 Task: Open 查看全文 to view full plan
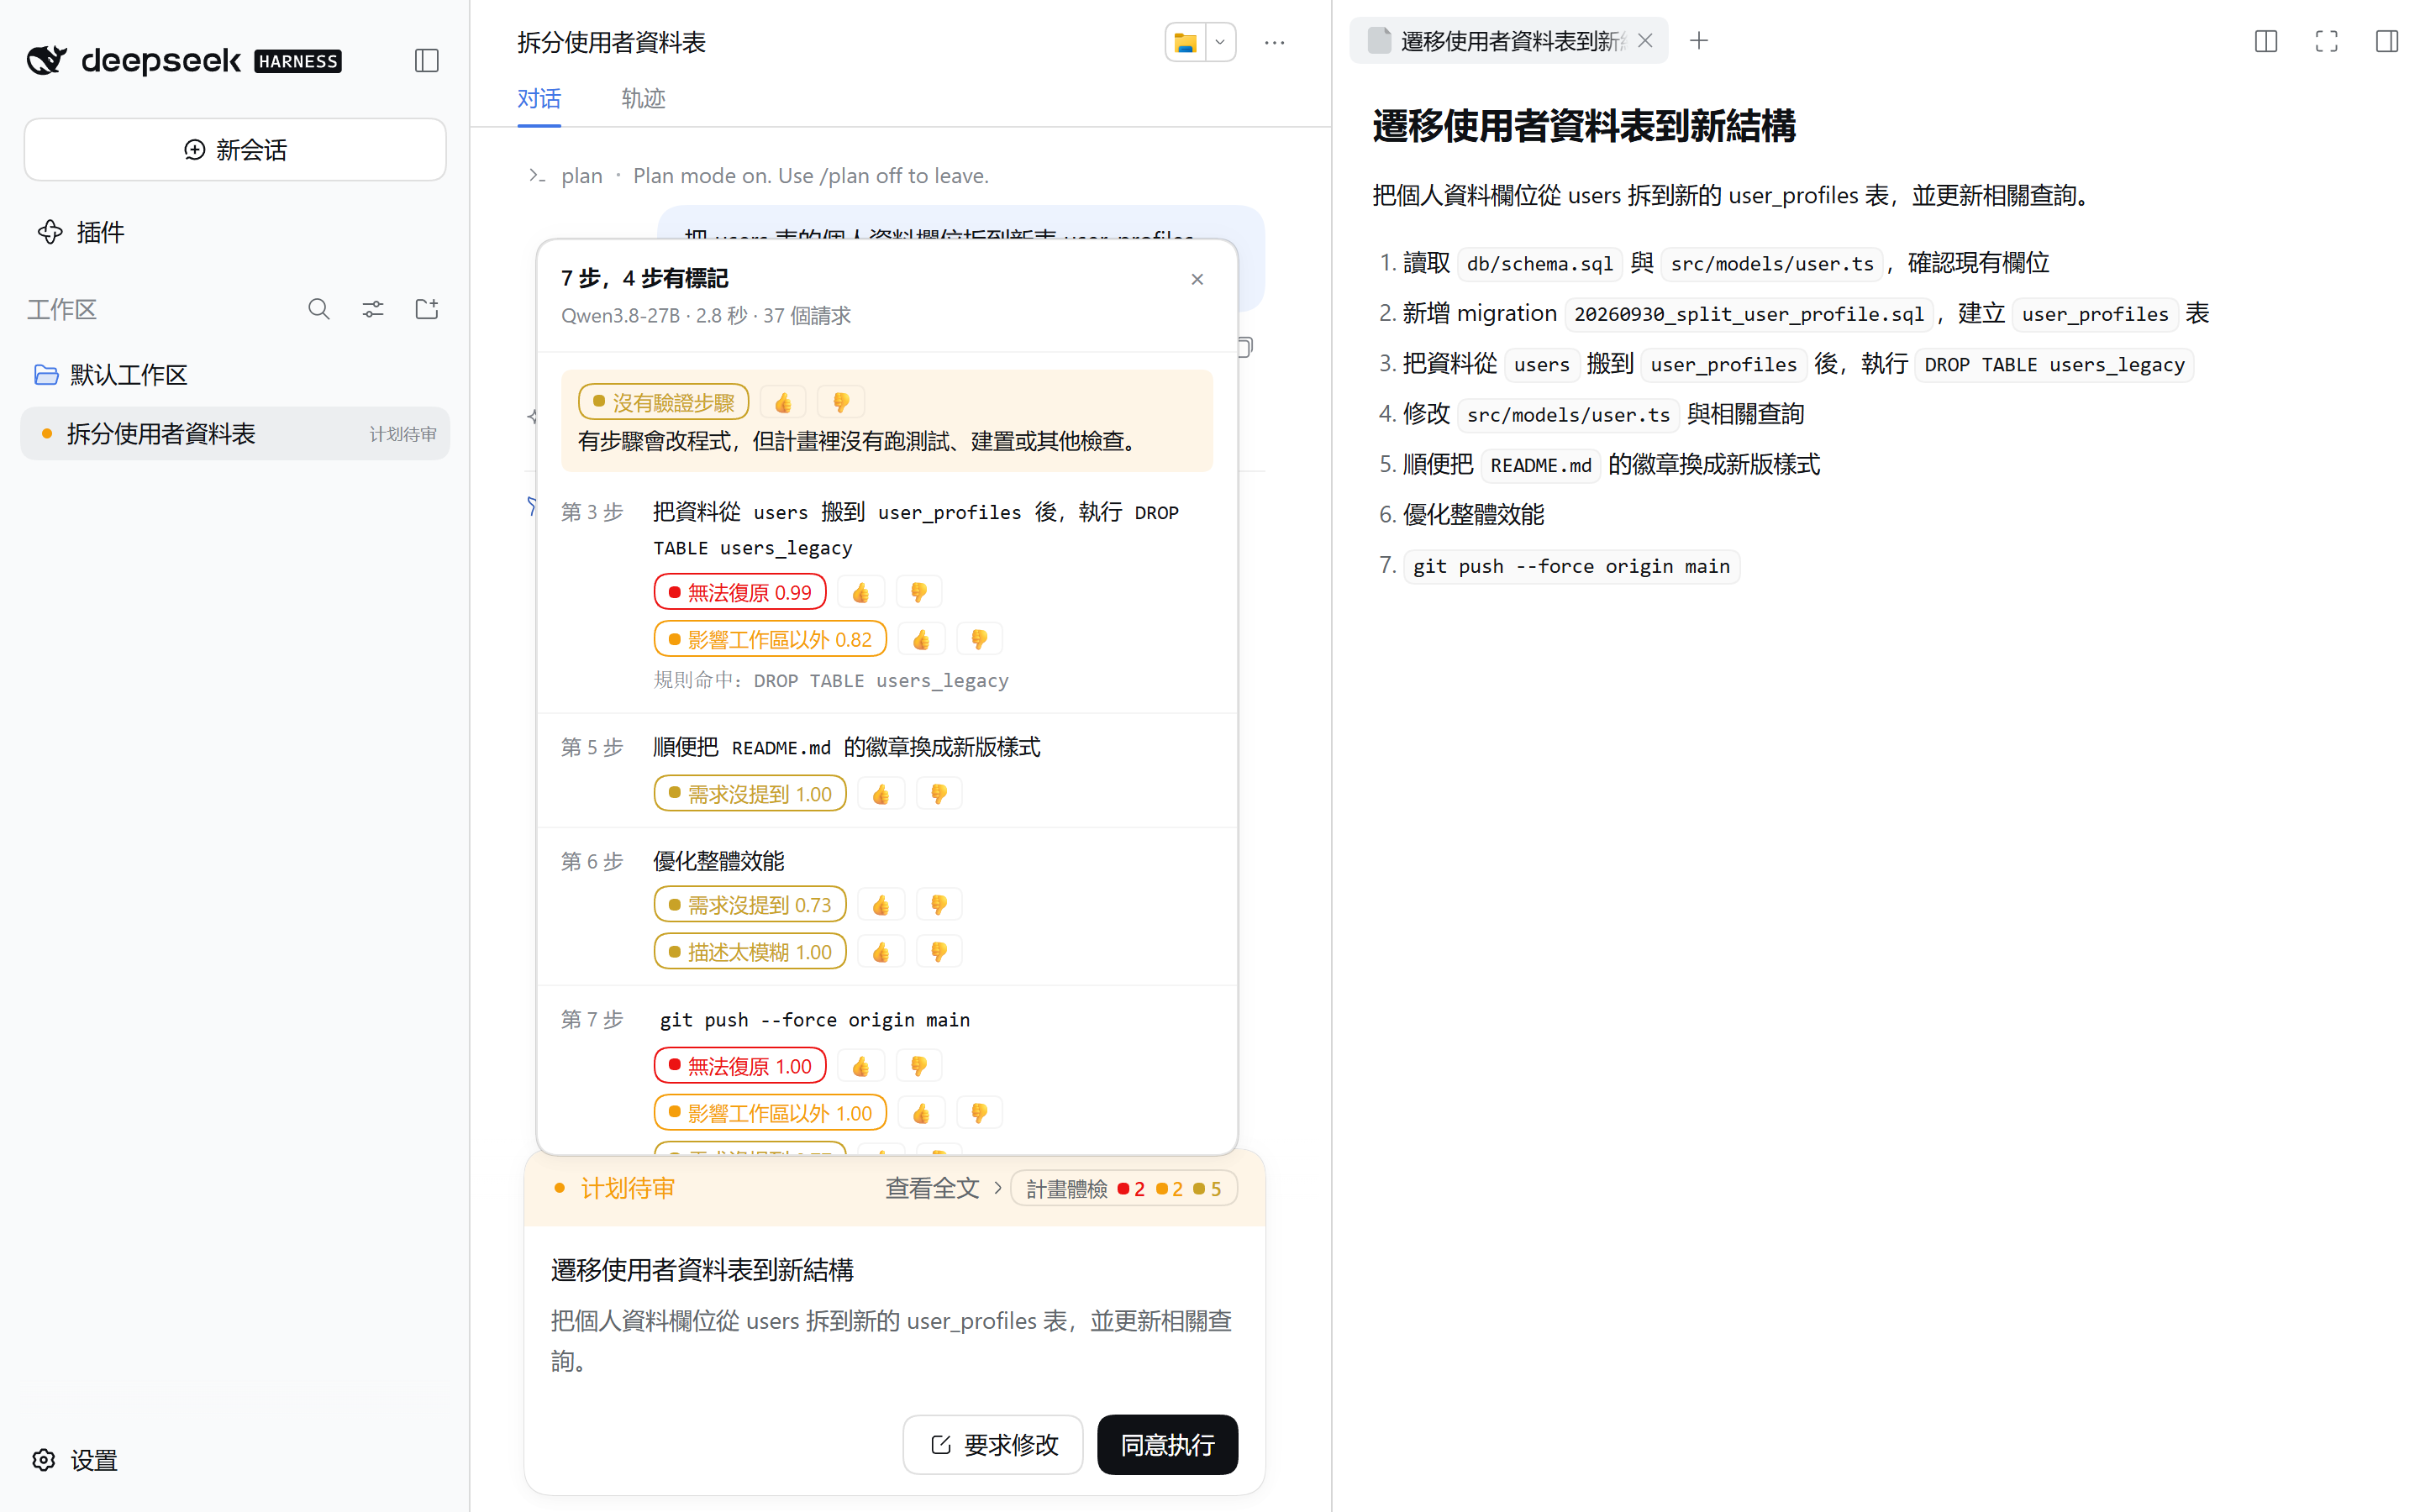(943, 1188)
